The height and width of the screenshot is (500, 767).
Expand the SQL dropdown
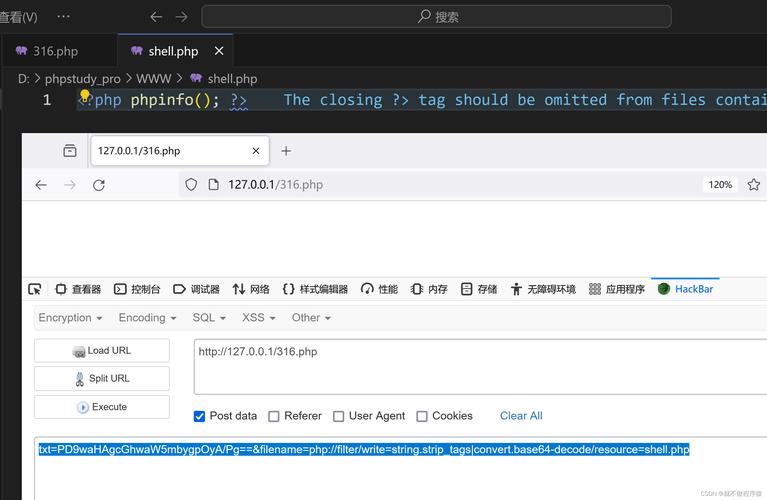point(209,318)
